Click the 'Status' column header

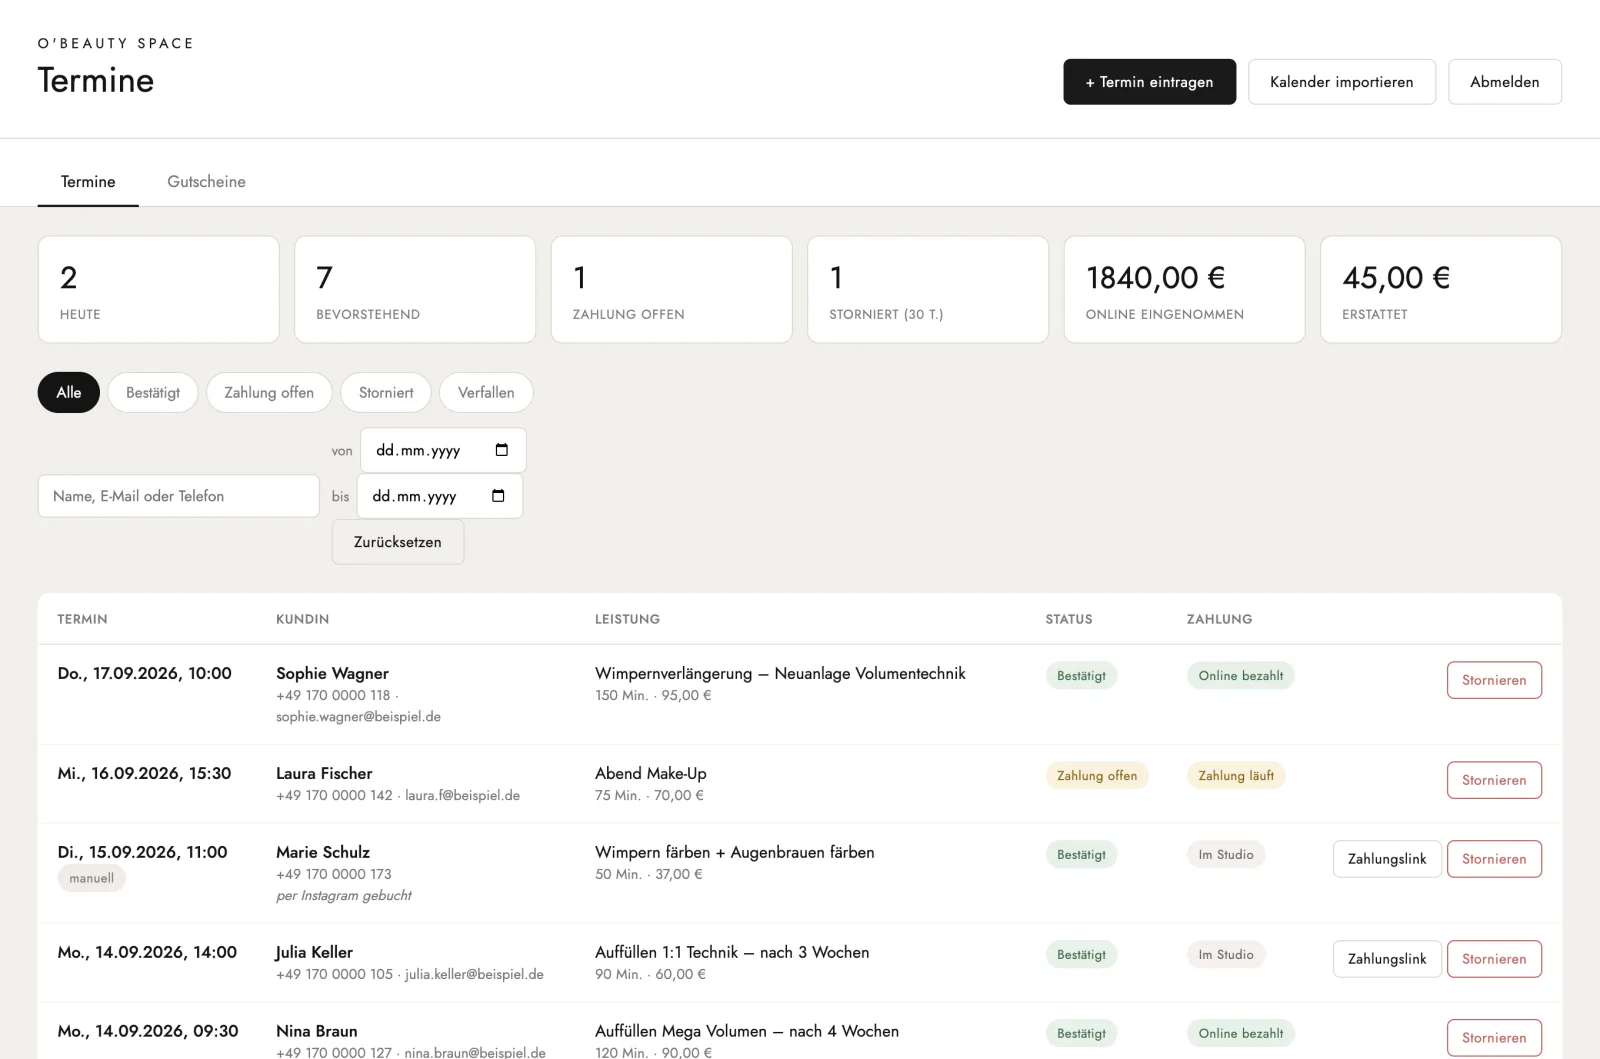(x=1069, y=619)
